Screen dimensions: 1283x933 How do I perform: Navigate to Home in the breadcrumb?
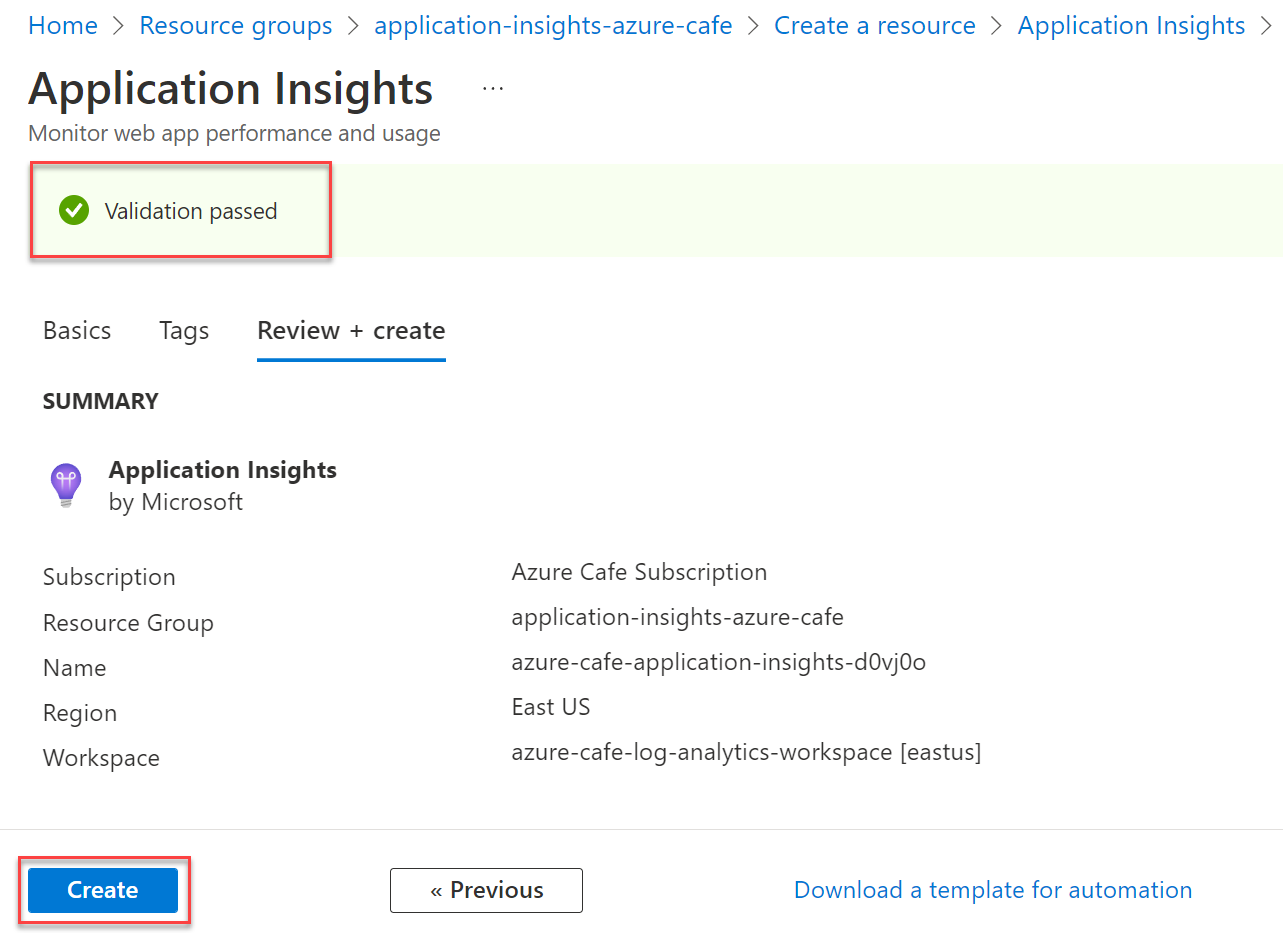coord(63,25)
